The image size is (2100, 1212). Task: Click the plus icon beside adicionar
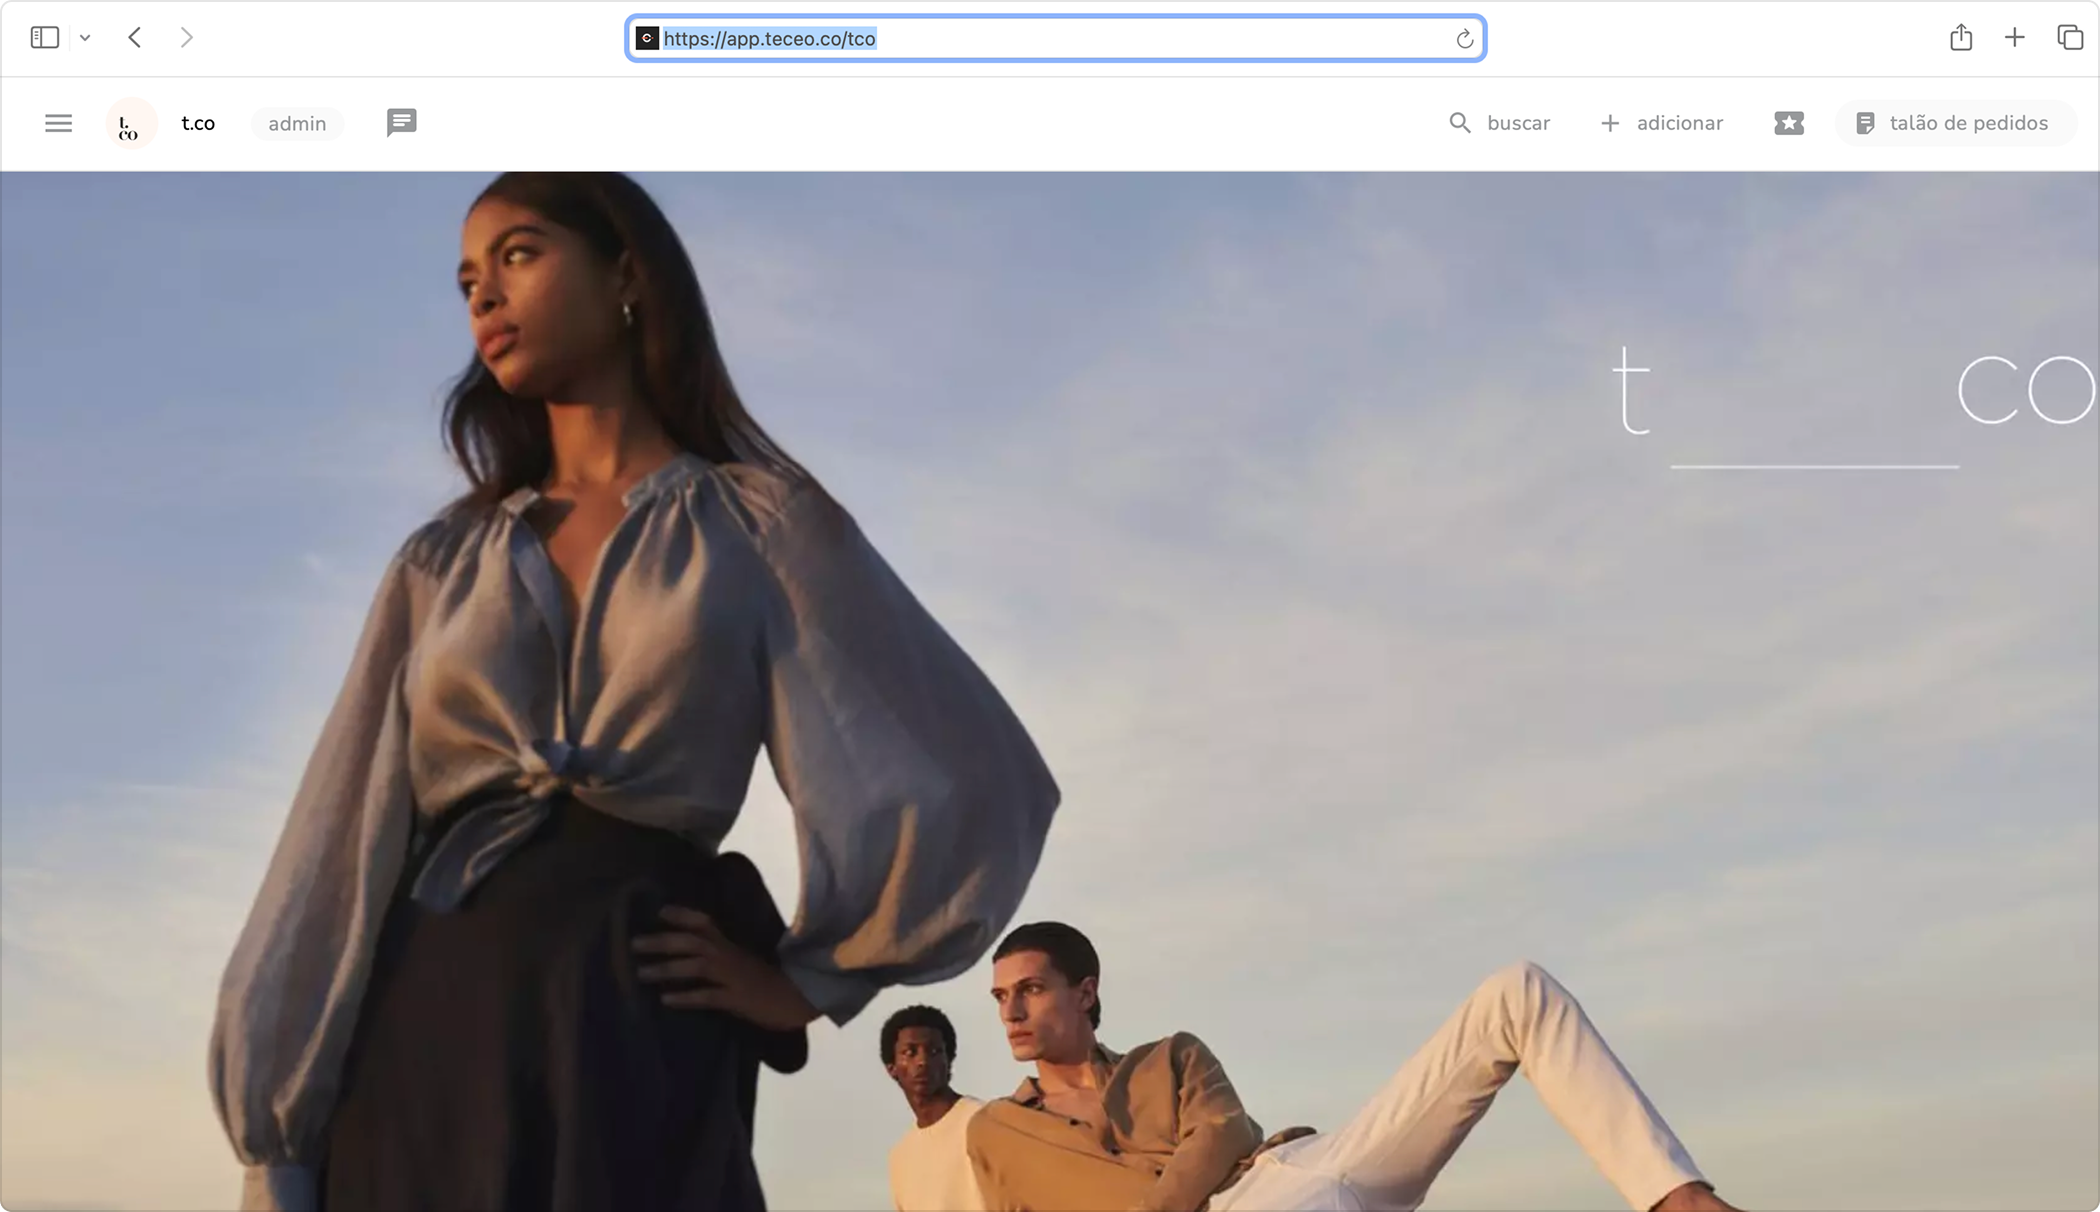(x=1610, y=123)
